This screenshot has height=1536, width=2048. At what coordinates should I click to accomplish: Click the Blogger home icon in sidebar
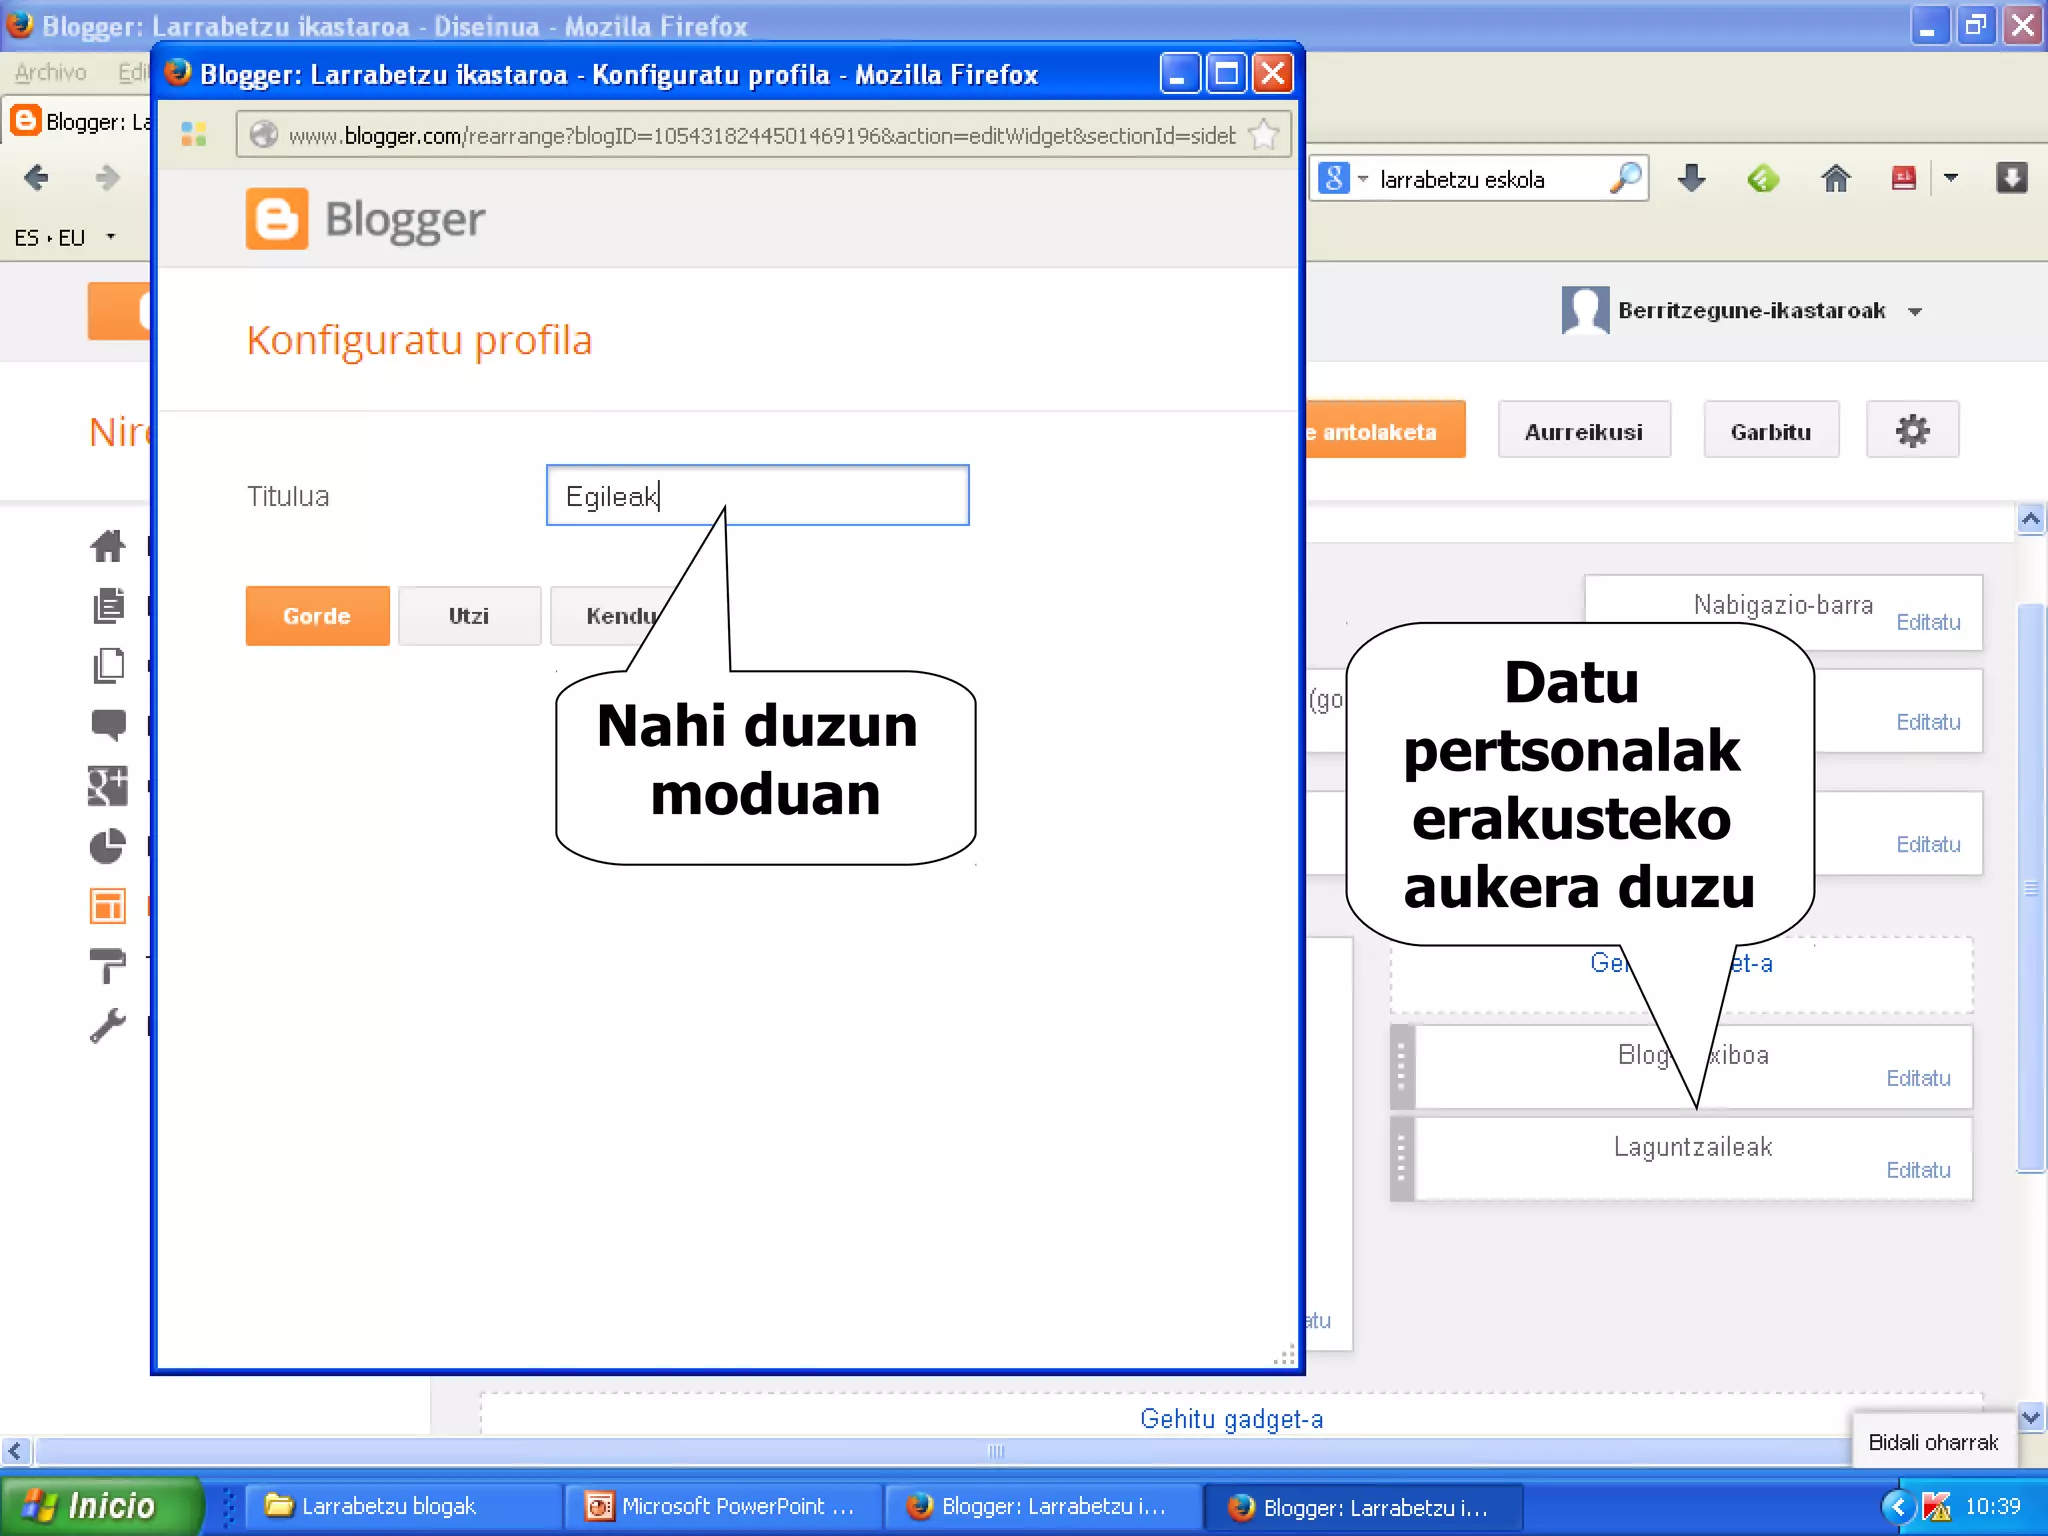pos(108,546)
